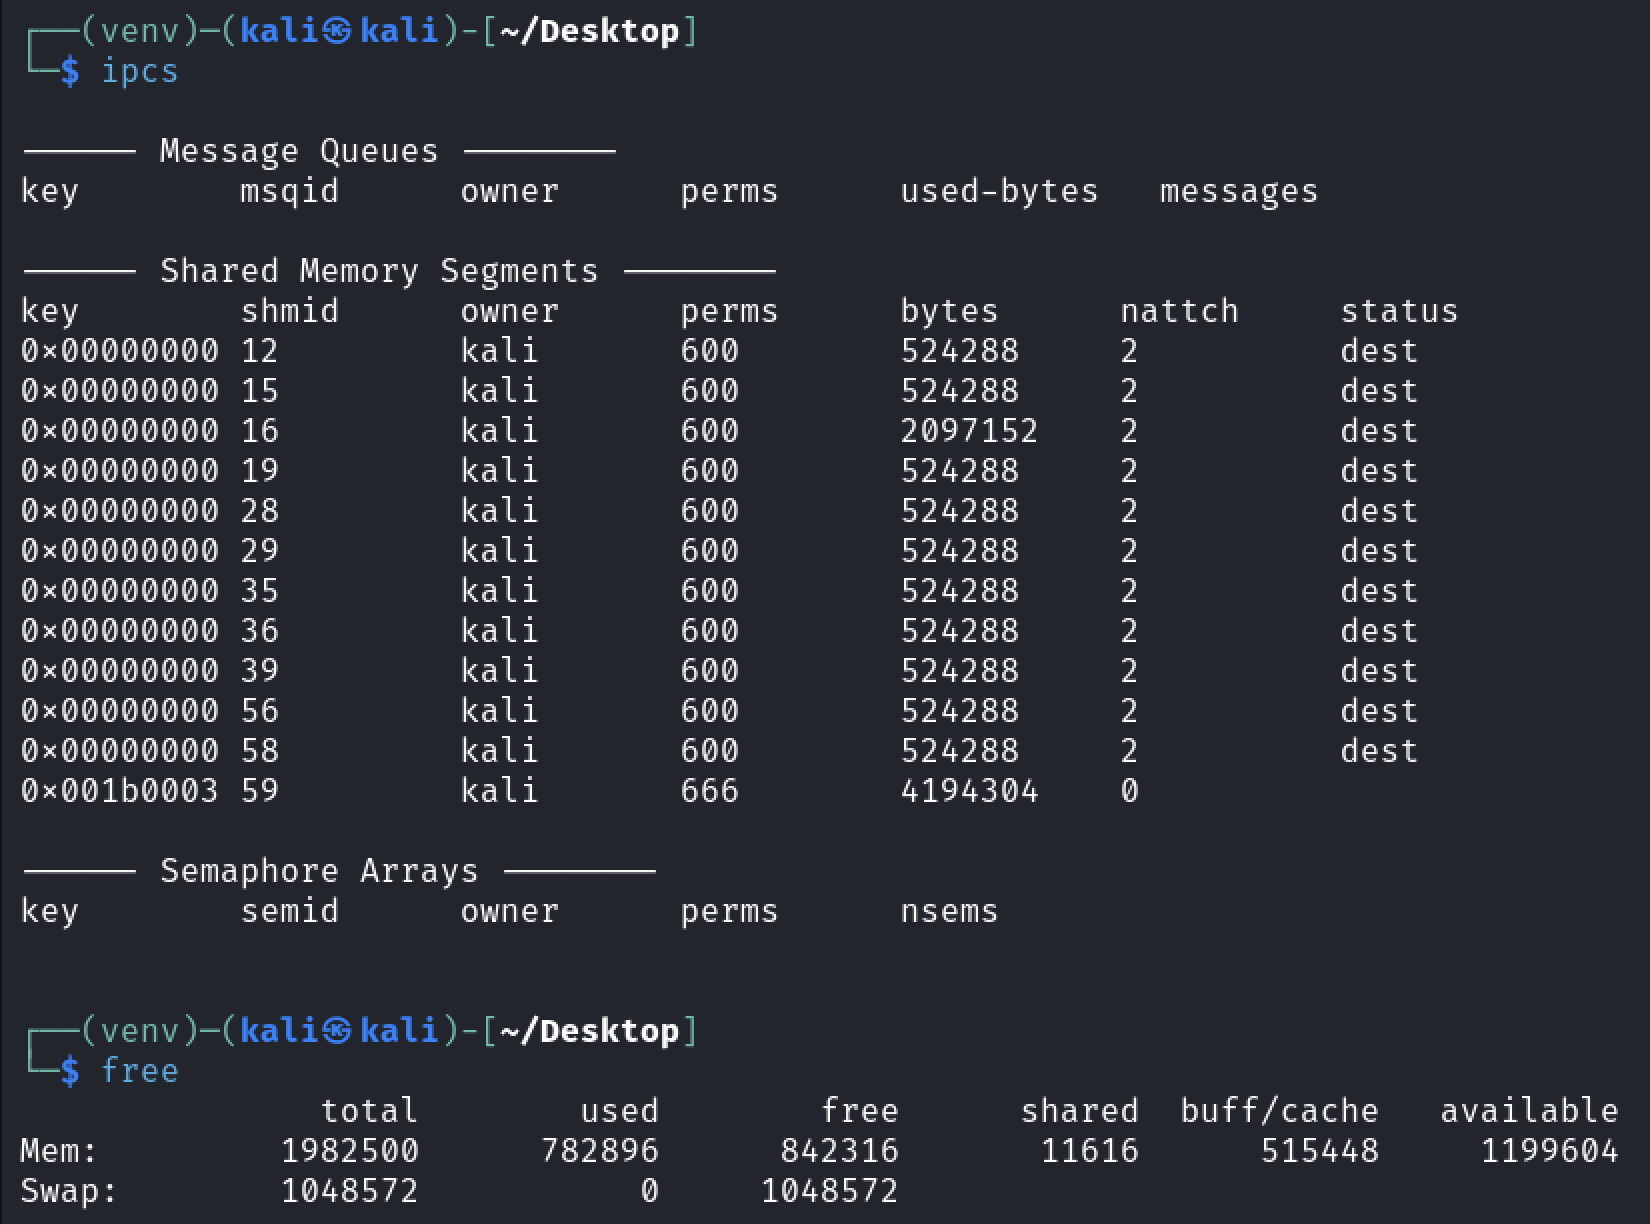Click the 'used-bytes' column header
The image size is (1650, 1224).
(1000, 191)
